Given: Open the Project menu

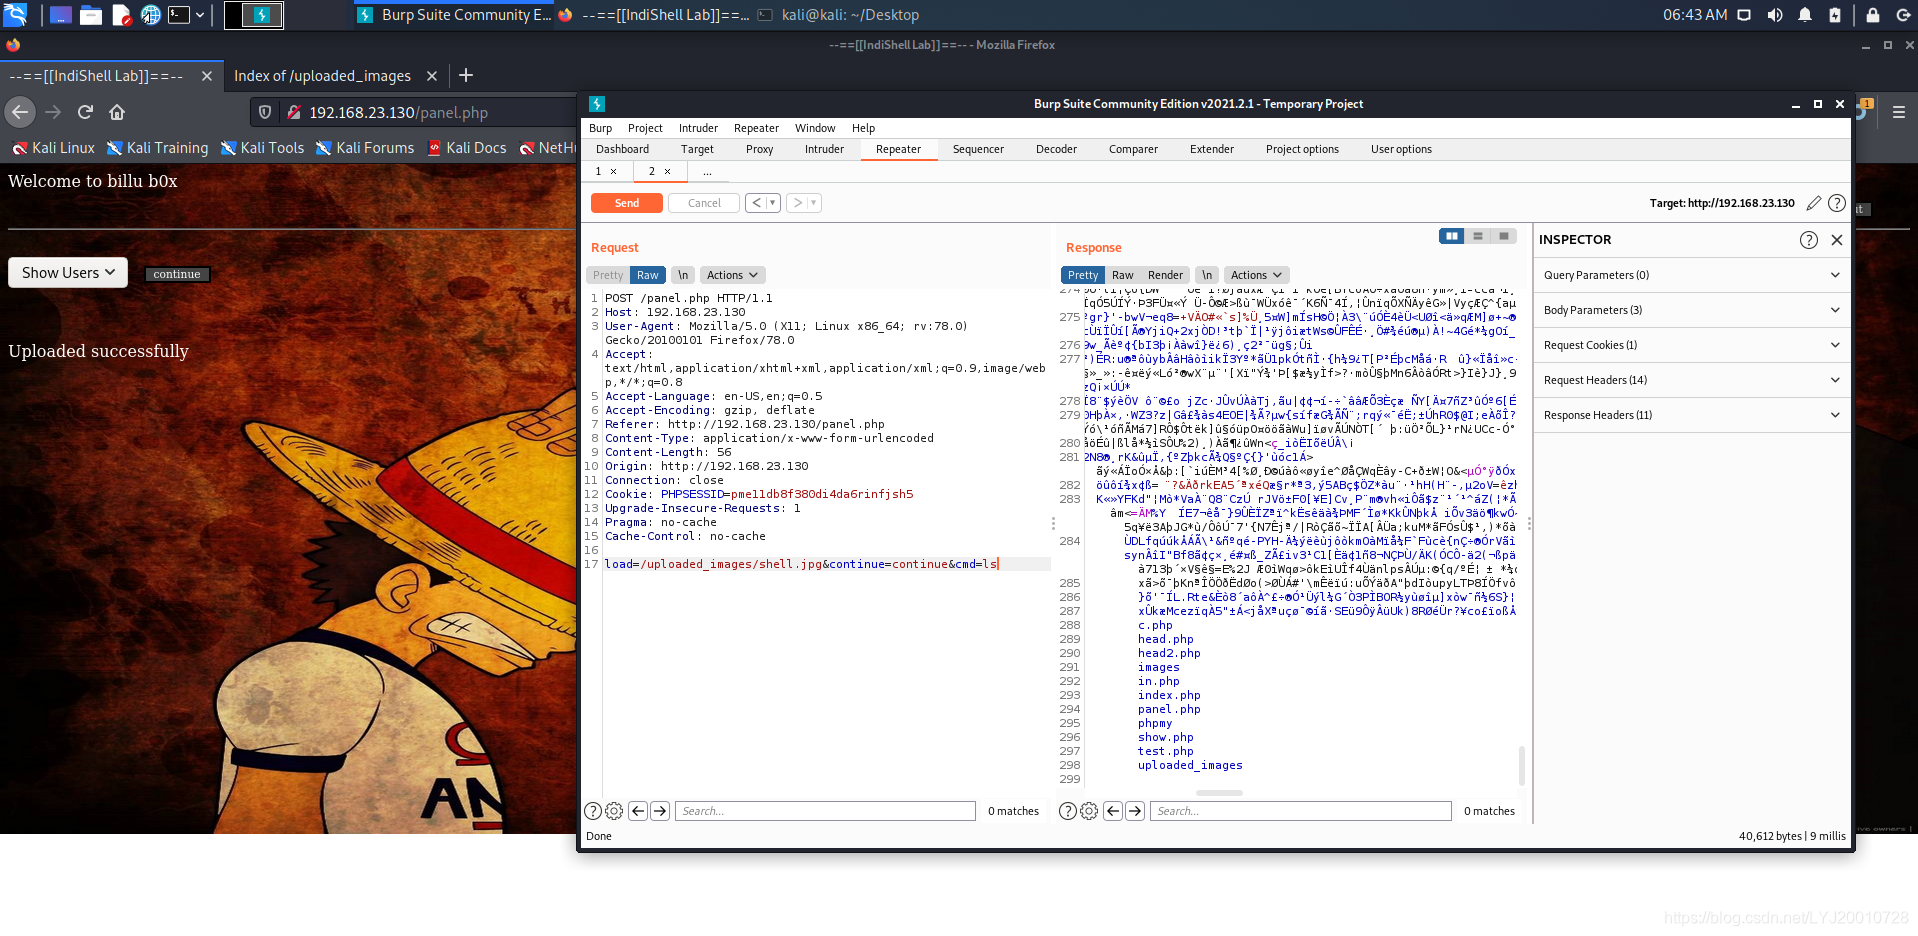Looking at the screenshot, I should point(645,128).
